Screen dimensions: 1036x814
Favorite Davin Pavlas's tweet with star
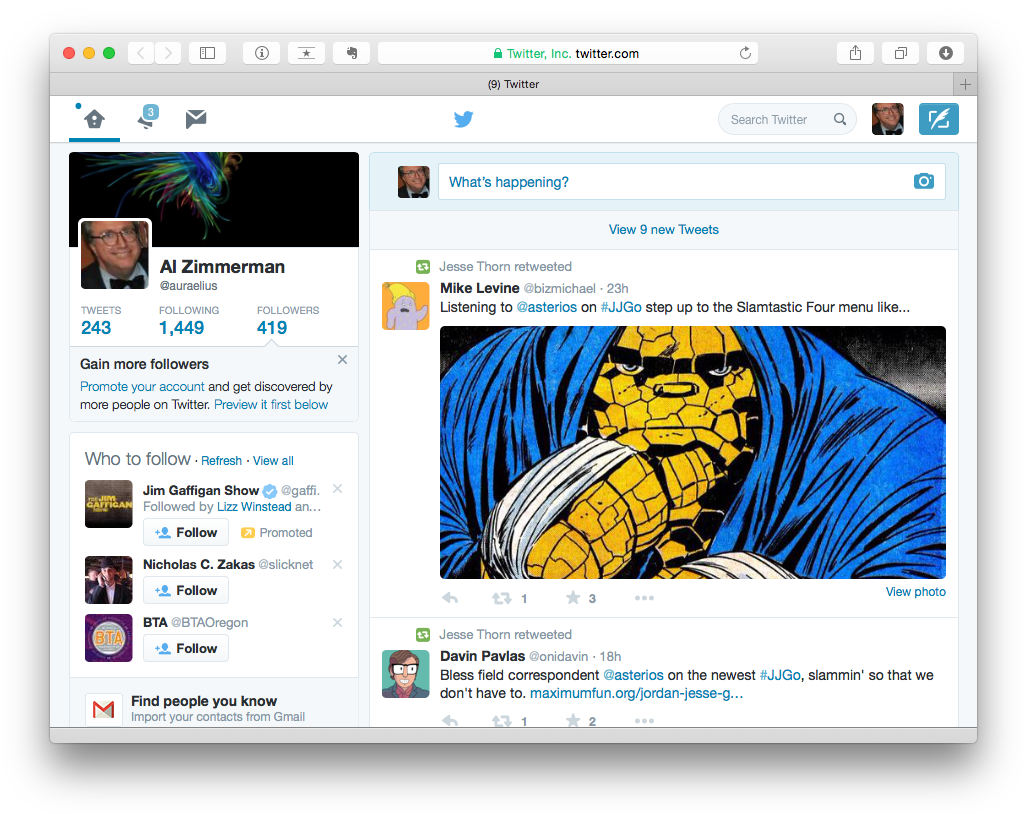pyautogui.click(x=573, y=720)
